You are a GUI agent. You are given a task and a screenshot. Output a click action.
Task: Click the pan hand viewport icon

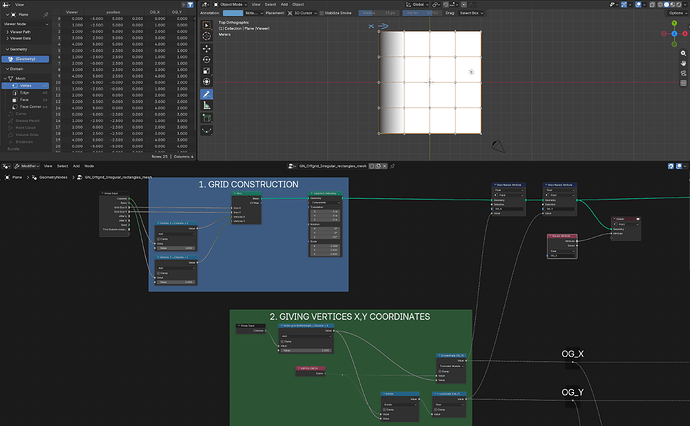click(x=683, y=63)
